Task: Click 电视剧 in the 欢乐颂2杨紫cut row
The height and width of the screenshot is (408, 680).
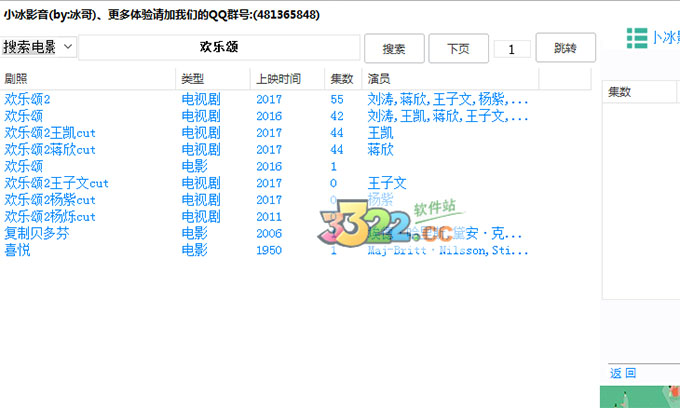Action: pyautogui.click(x=201, y=200)
